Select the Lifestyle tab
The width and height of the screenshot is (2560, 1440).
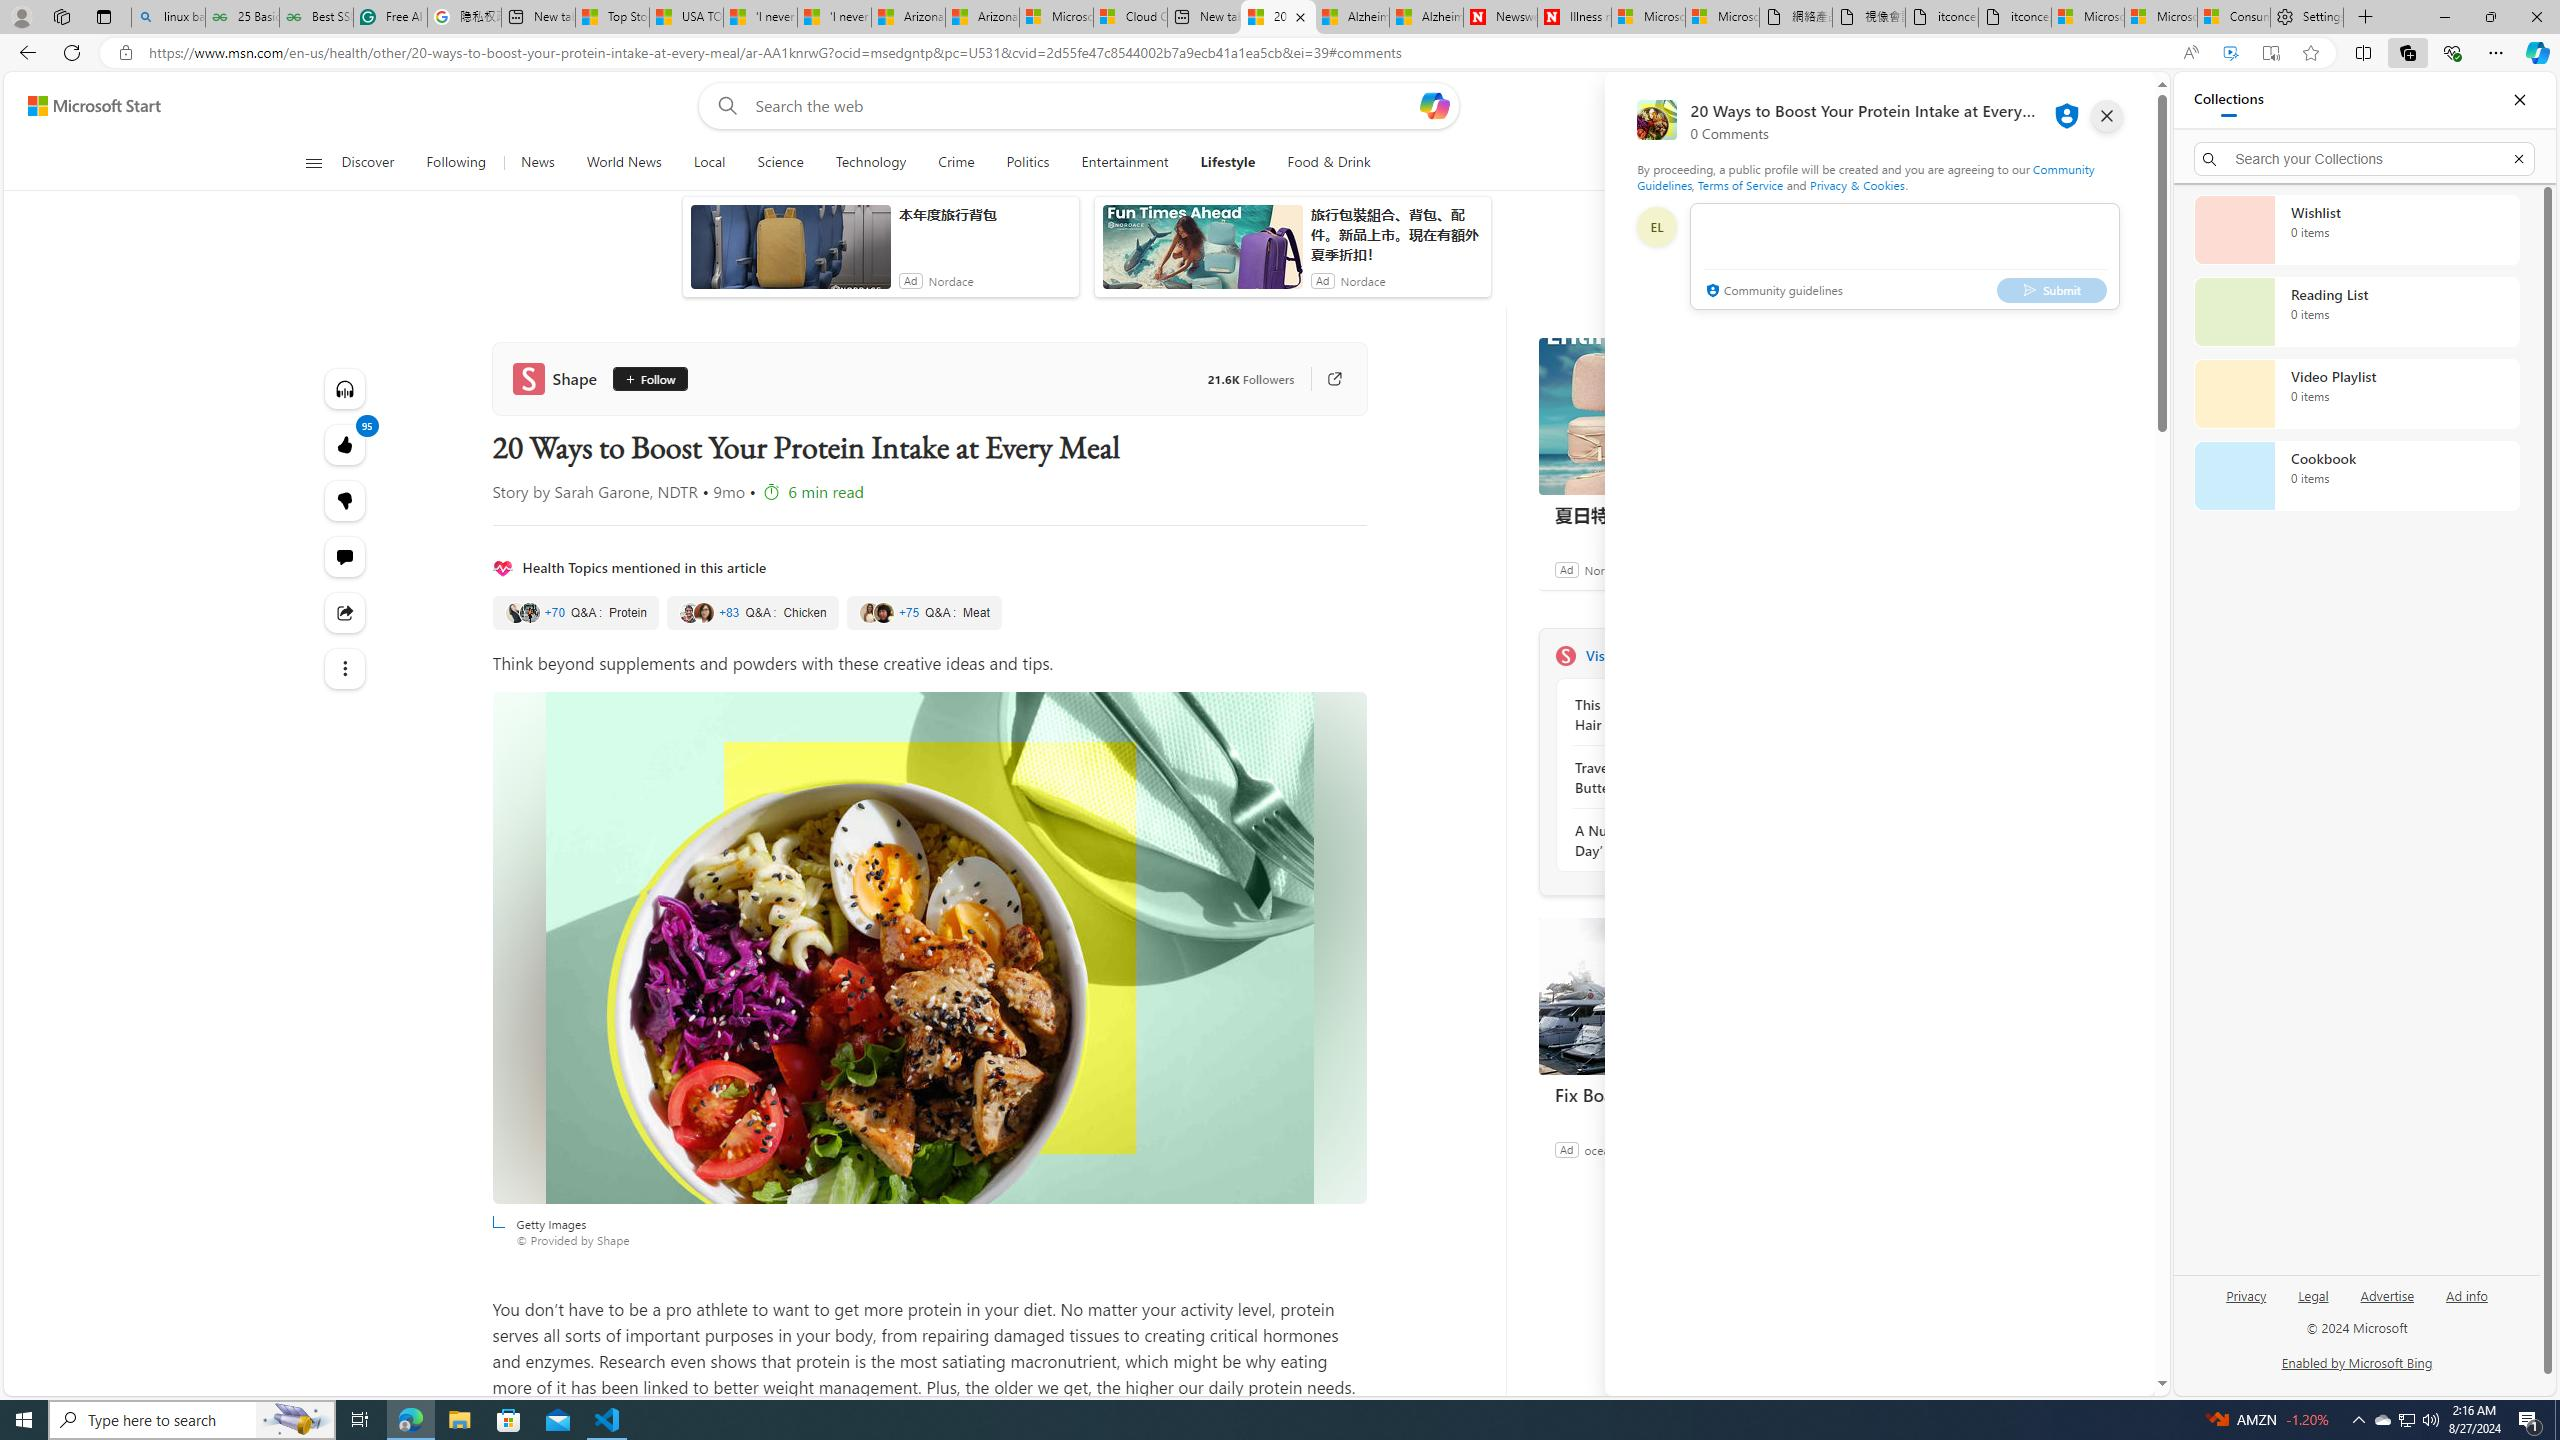coord(1227,163)
